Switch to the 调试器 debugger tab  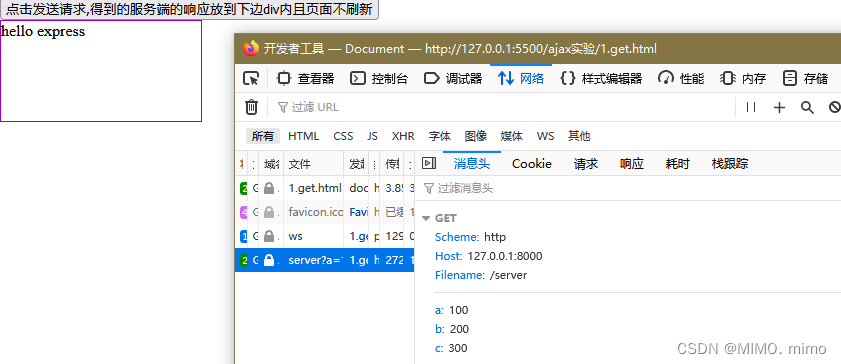point(453,79)
